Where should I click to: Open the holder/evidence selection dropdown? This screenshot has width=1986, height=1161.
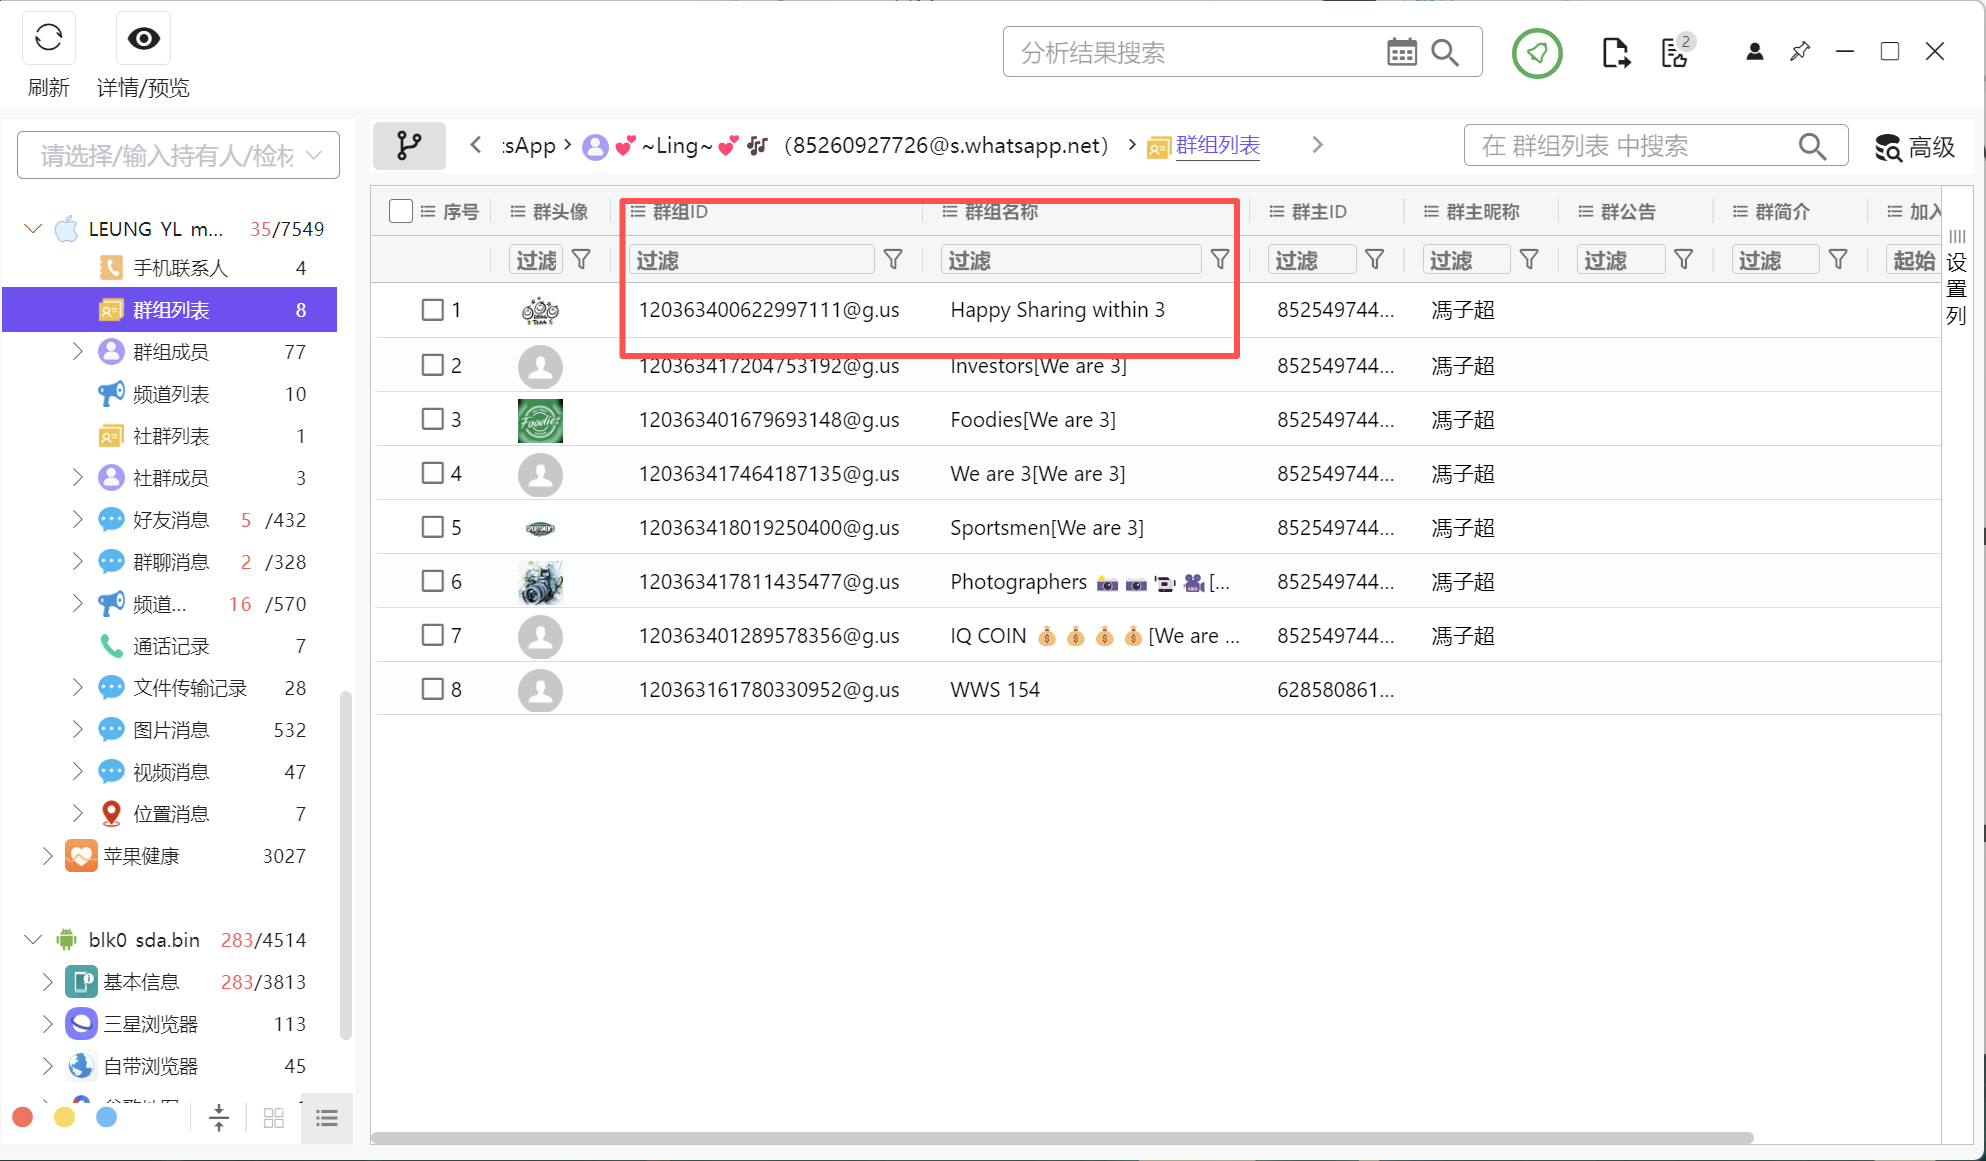point(178,156)
